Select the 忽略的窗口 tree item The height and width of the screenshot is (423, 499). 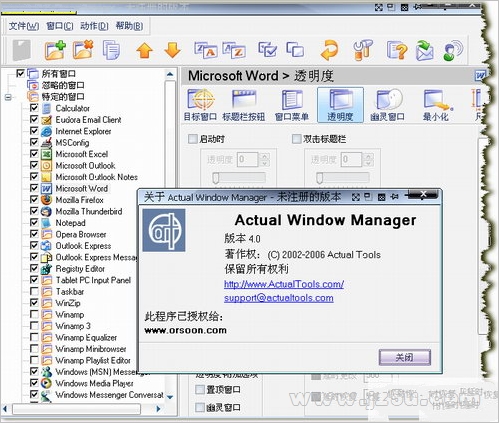click(x=63, y=85)
